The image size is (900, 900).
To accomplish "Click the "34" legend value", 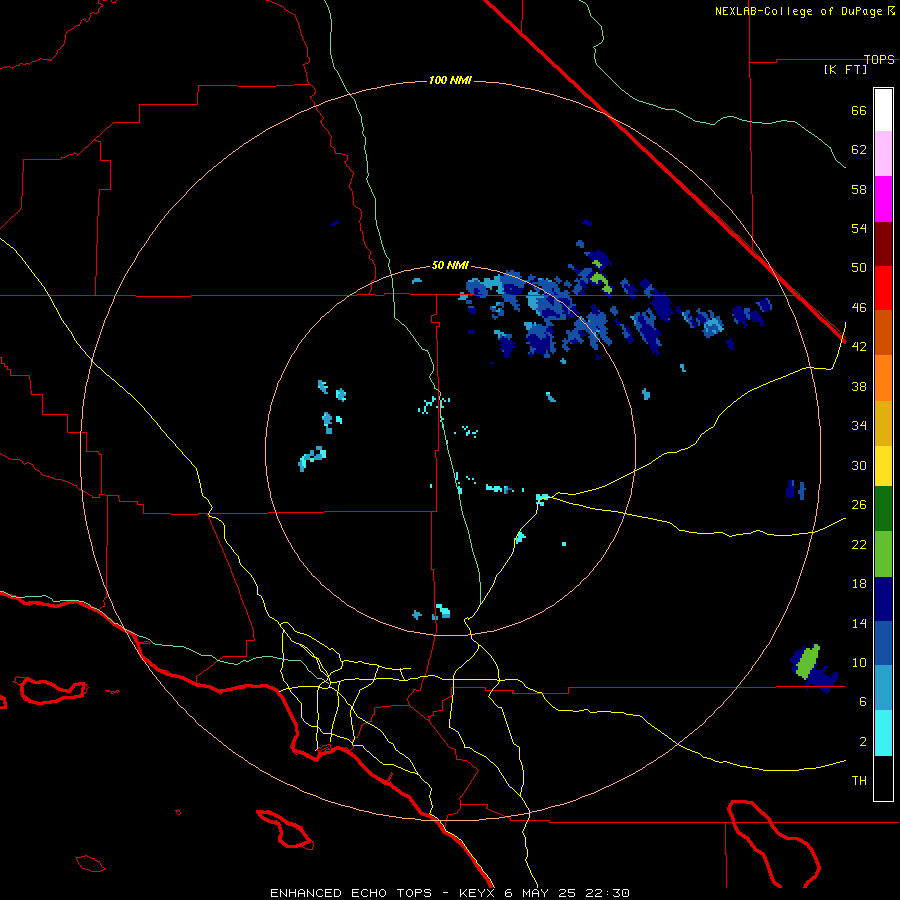I will 859,425.
